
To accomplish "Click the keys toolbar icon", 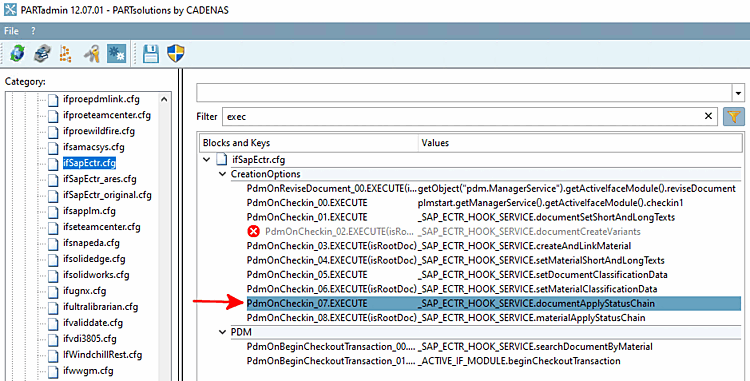I will pos(91,54).
